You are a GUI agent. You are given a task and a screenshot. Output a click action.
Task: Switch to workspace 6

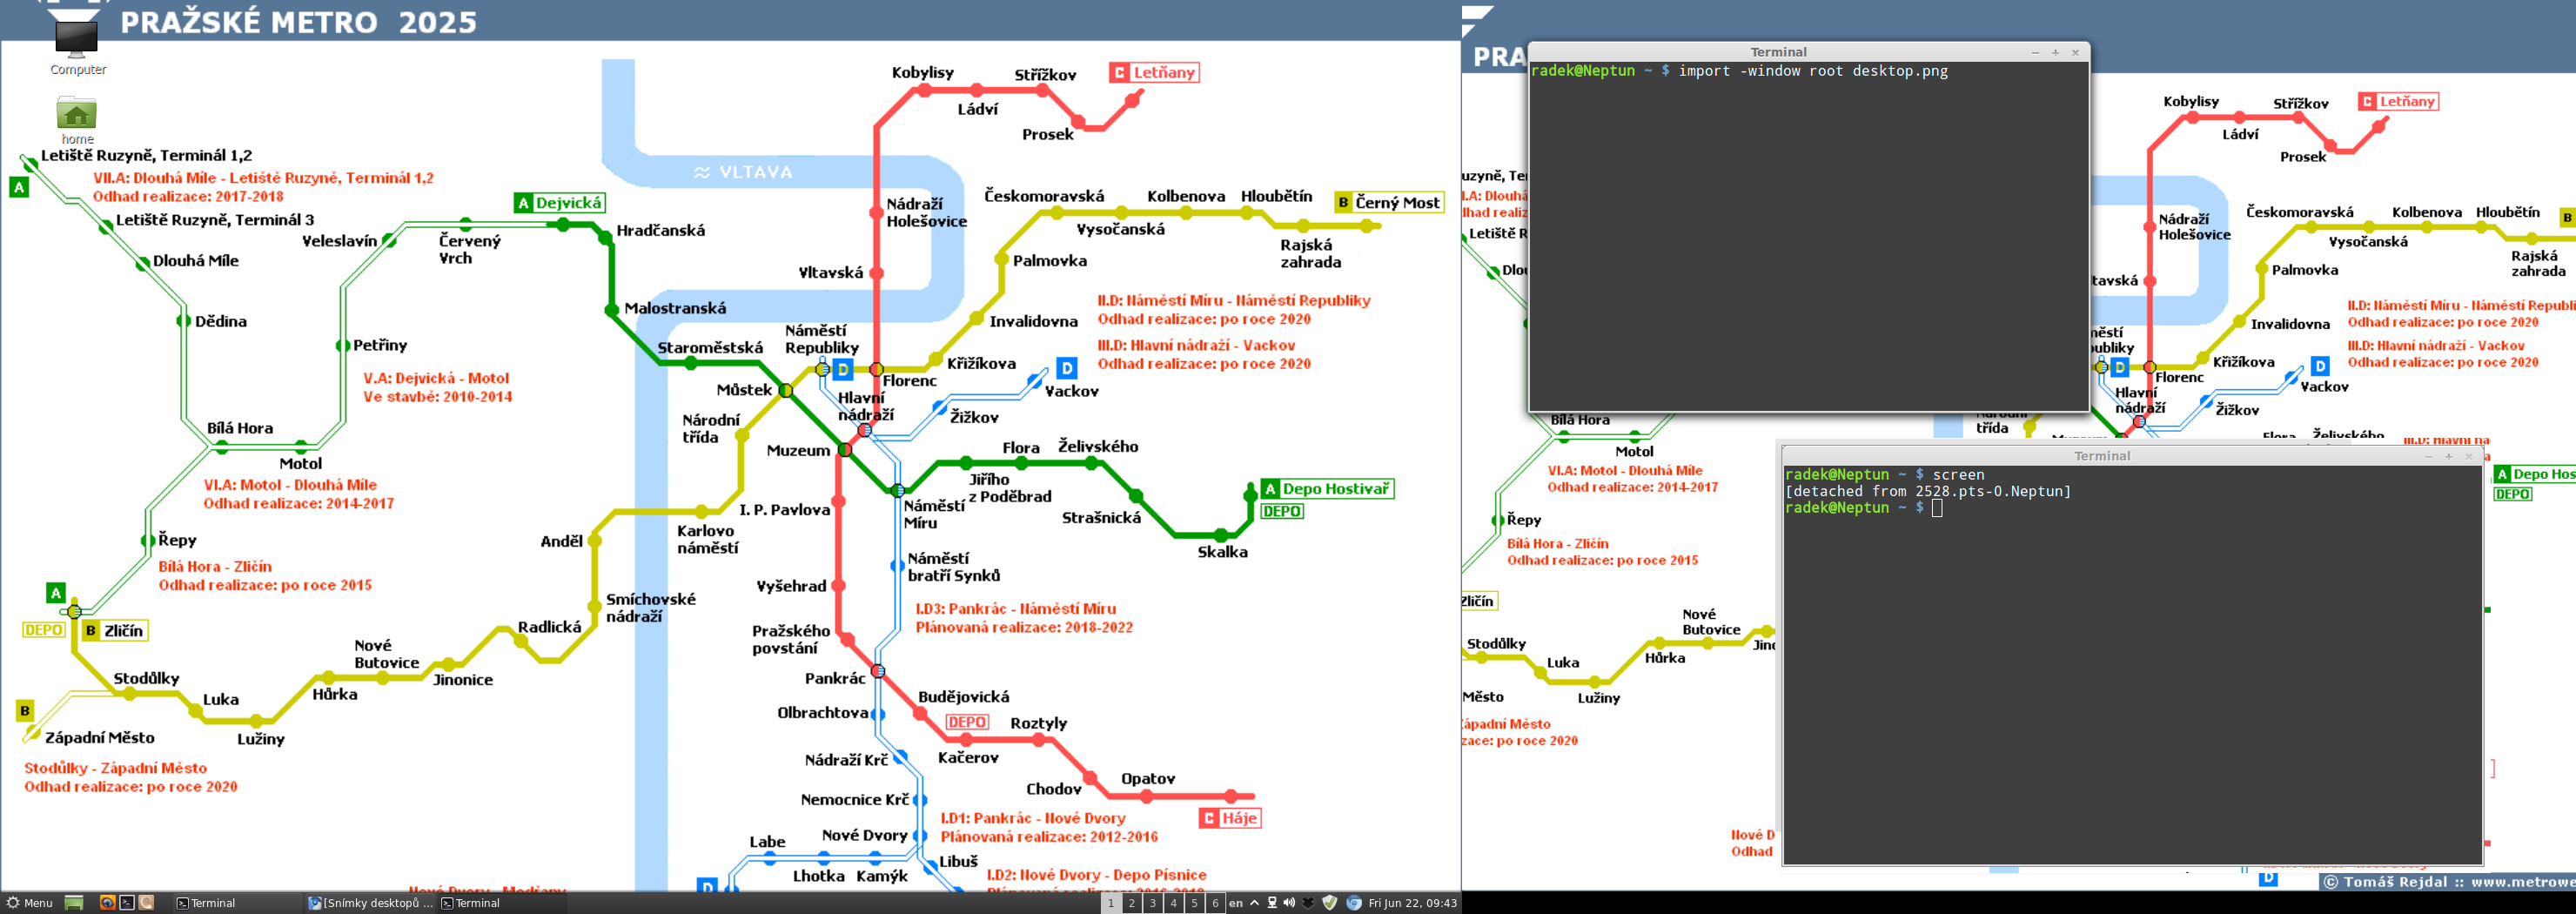(x=1215, y=903)
